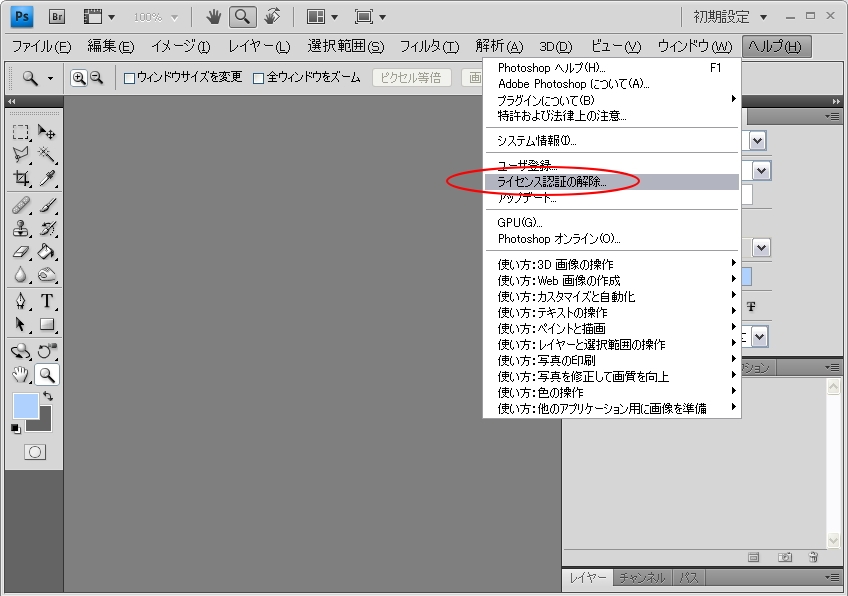Expand 使い方:色の操作 submenu
Image resolution: width=848 pixels, height=596 pixels.
coord(612,392)
